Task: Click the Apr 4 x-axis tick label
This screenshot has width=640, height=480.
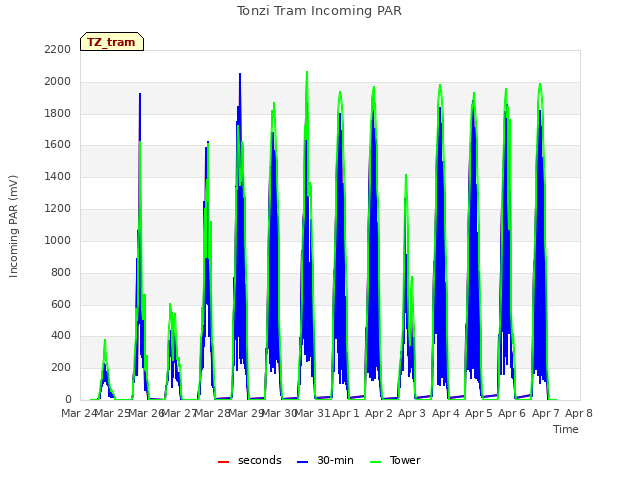Action: pyautogui.click(x=446, y=413)
